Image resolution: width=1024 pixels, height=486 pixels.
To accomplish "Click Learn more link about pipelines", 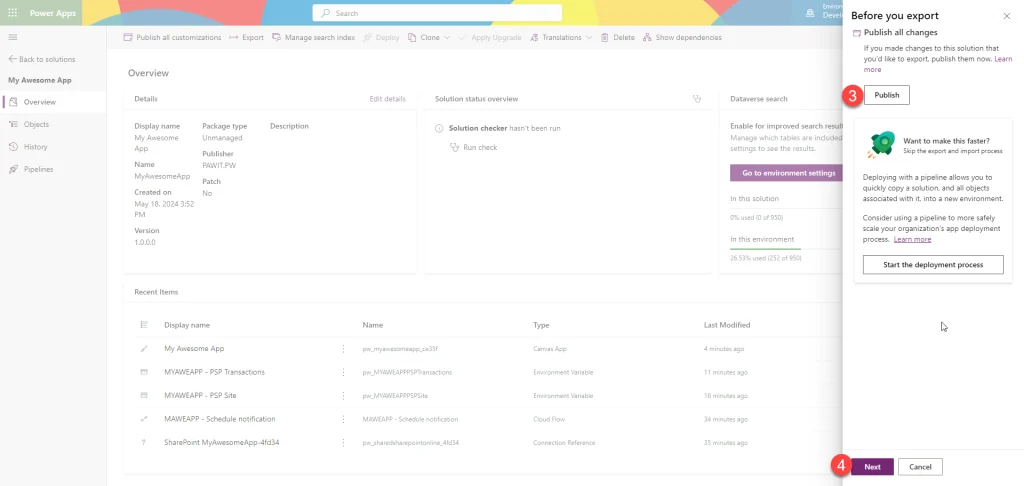I will pos(912,240).
